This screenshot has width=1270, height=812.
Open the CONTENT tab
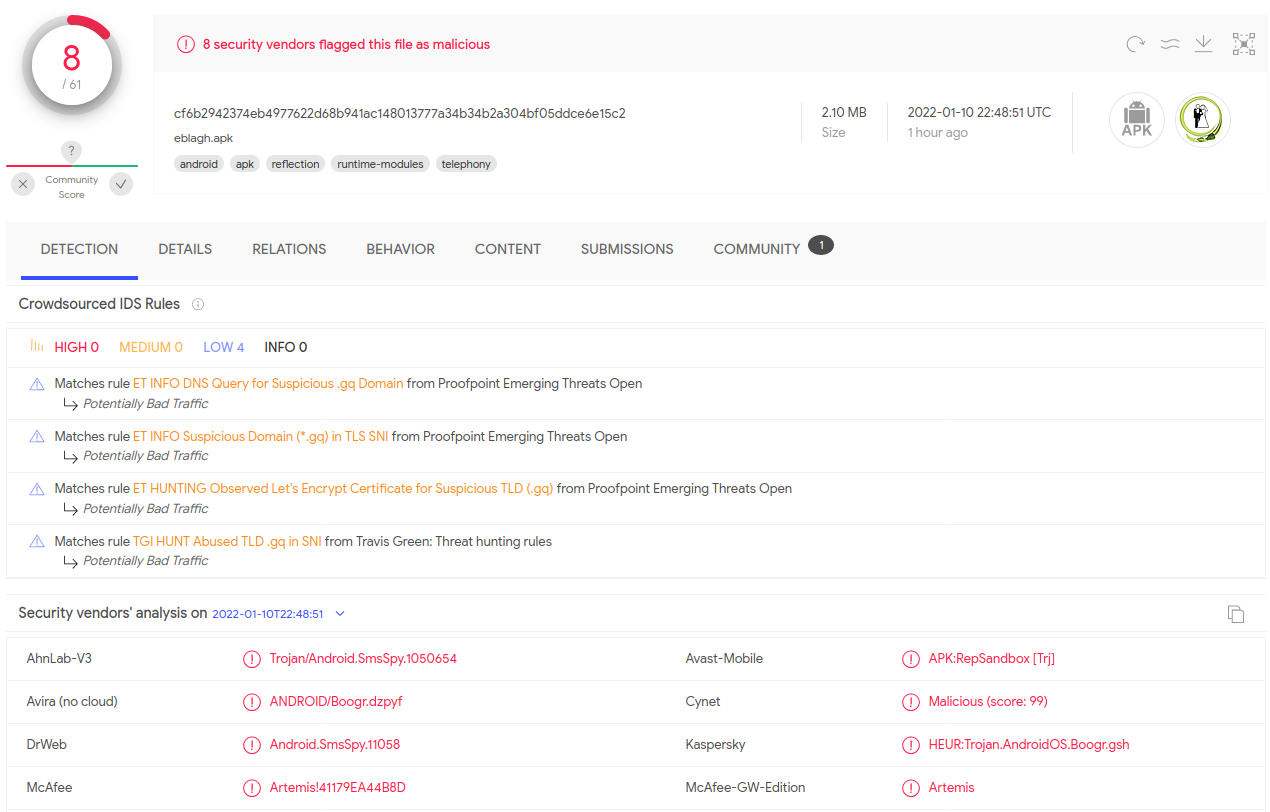point(508,249)
